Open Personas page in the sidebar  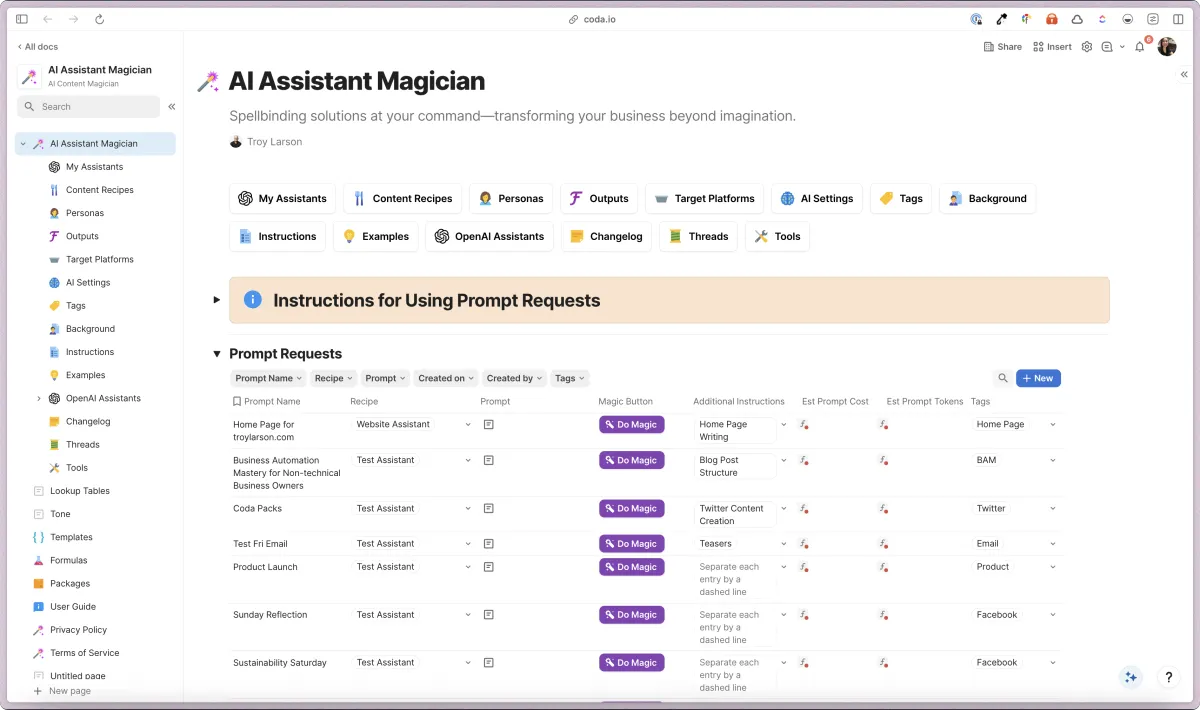click(84, 213)
